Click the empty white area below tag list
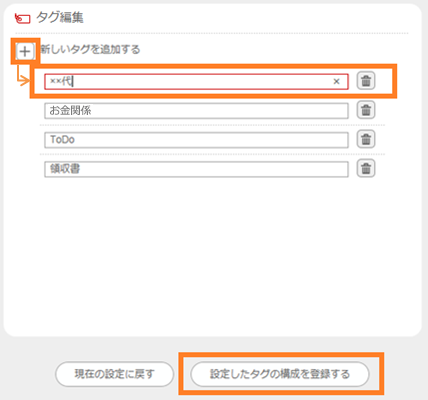This screenshot has width=428, height=400. (212, 257)
